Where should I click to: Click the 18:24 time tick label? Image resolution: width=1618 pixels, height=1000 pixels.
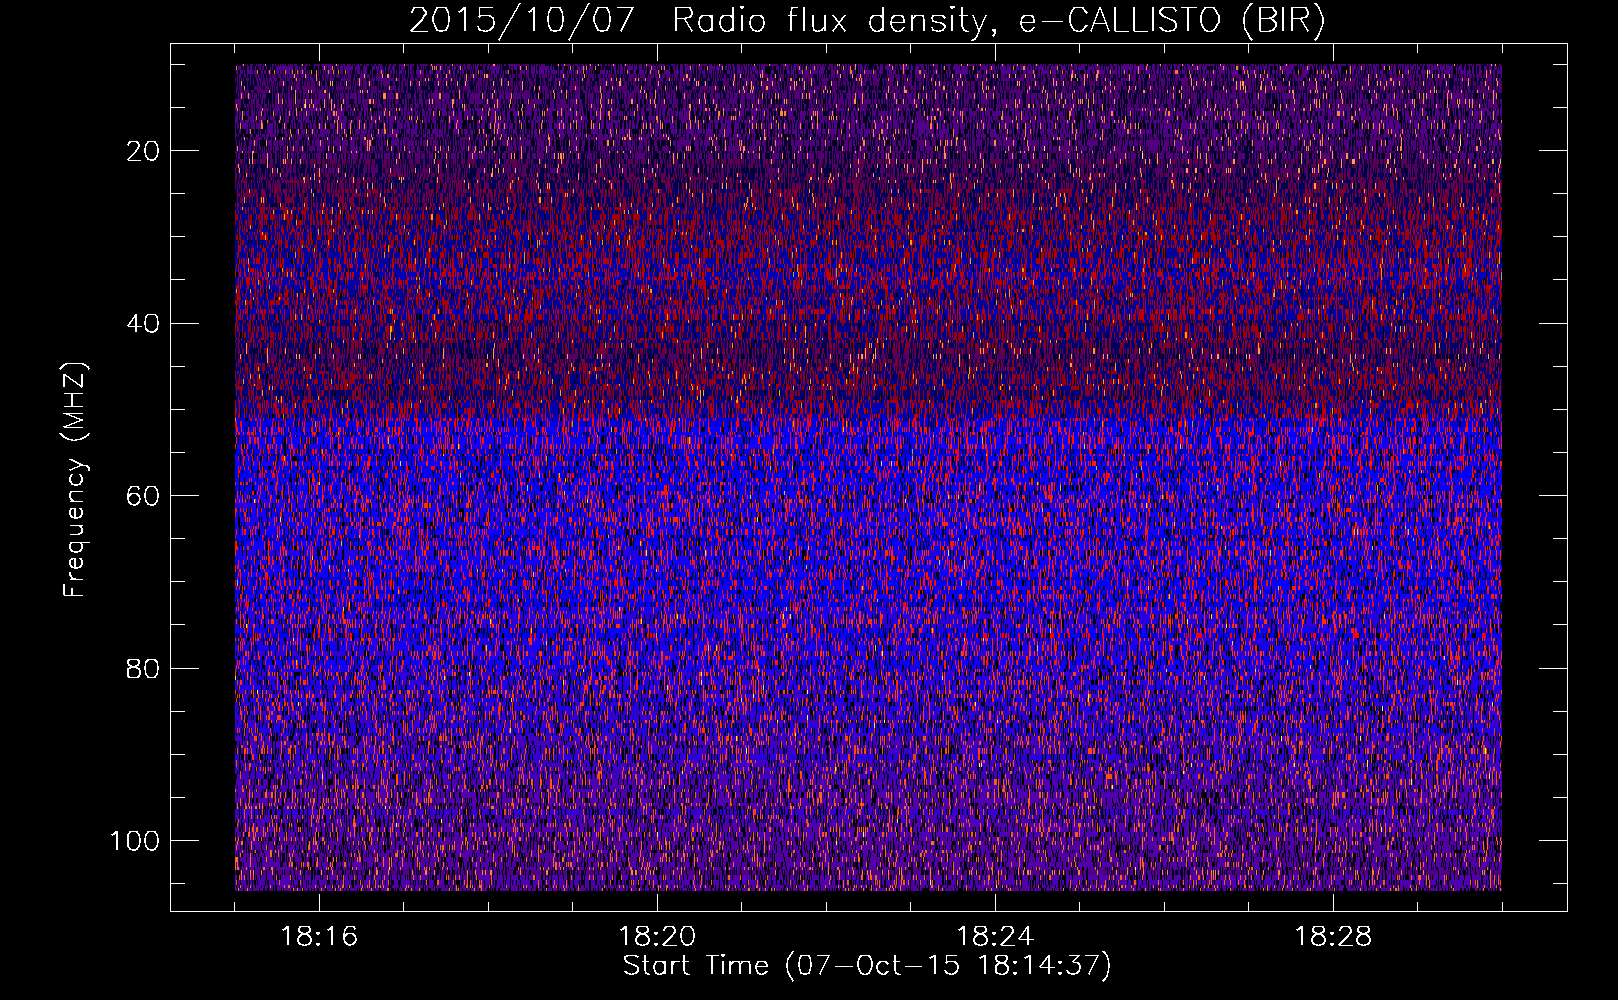[995, 937]
